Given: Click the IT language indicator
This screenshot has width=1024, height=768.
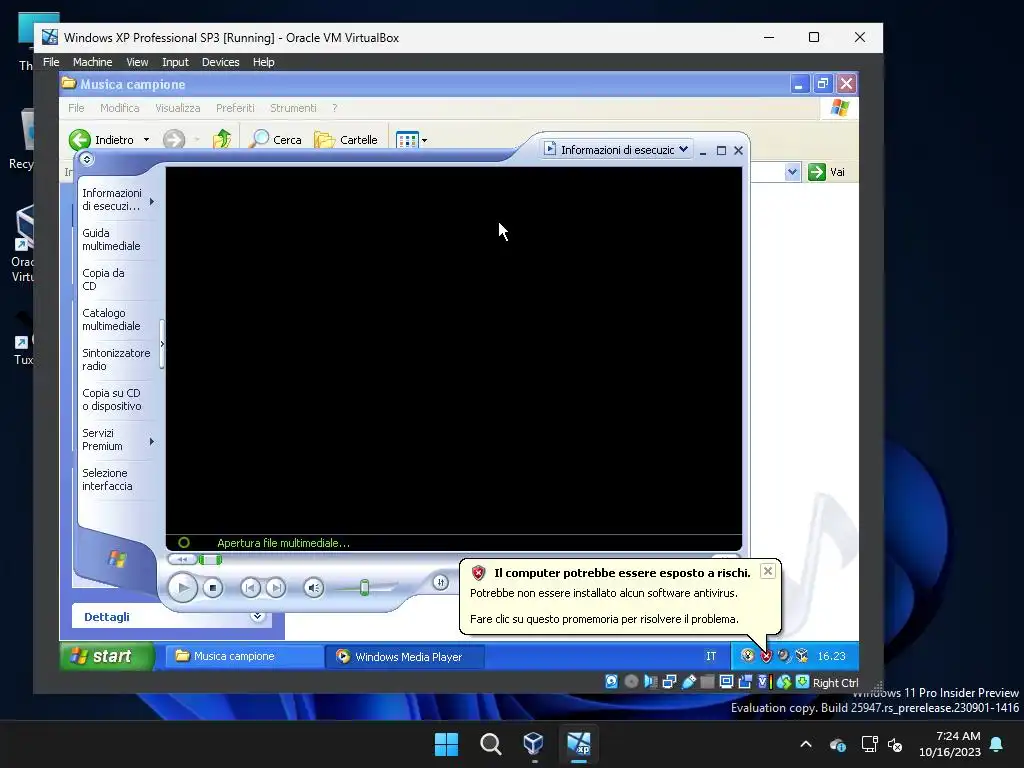Looking at the screenshot, I should (711, 656).
